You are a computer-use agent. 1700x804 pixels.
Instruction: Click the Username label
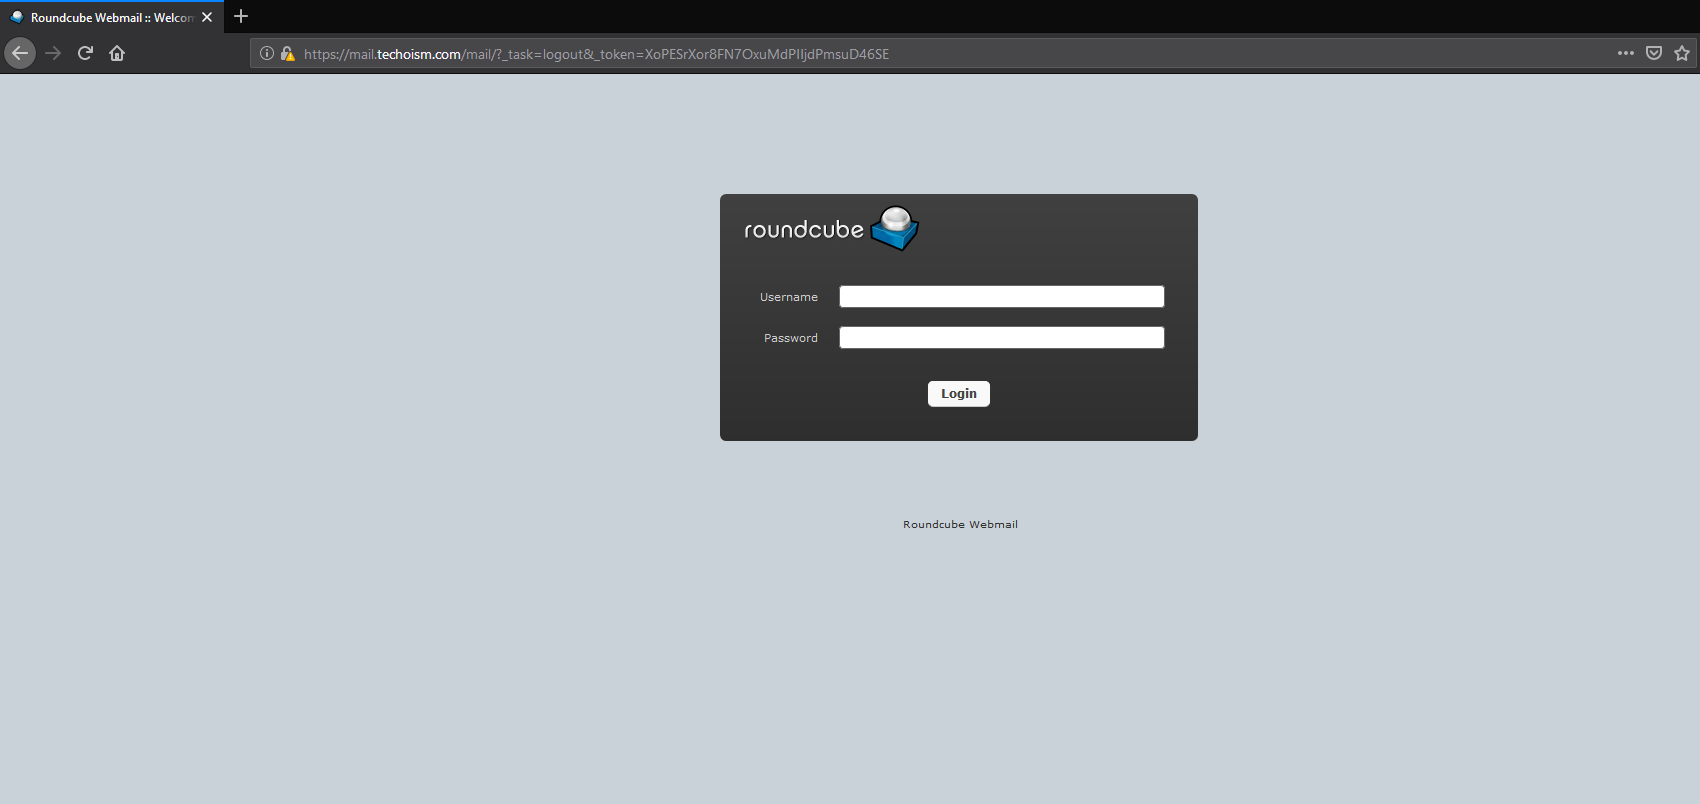[789, 297]
